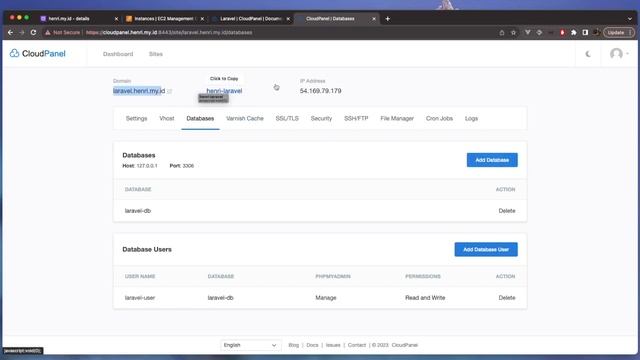640x360 pixels.
Task: Delete the laravel-user database user
Action: click(507, 298)
